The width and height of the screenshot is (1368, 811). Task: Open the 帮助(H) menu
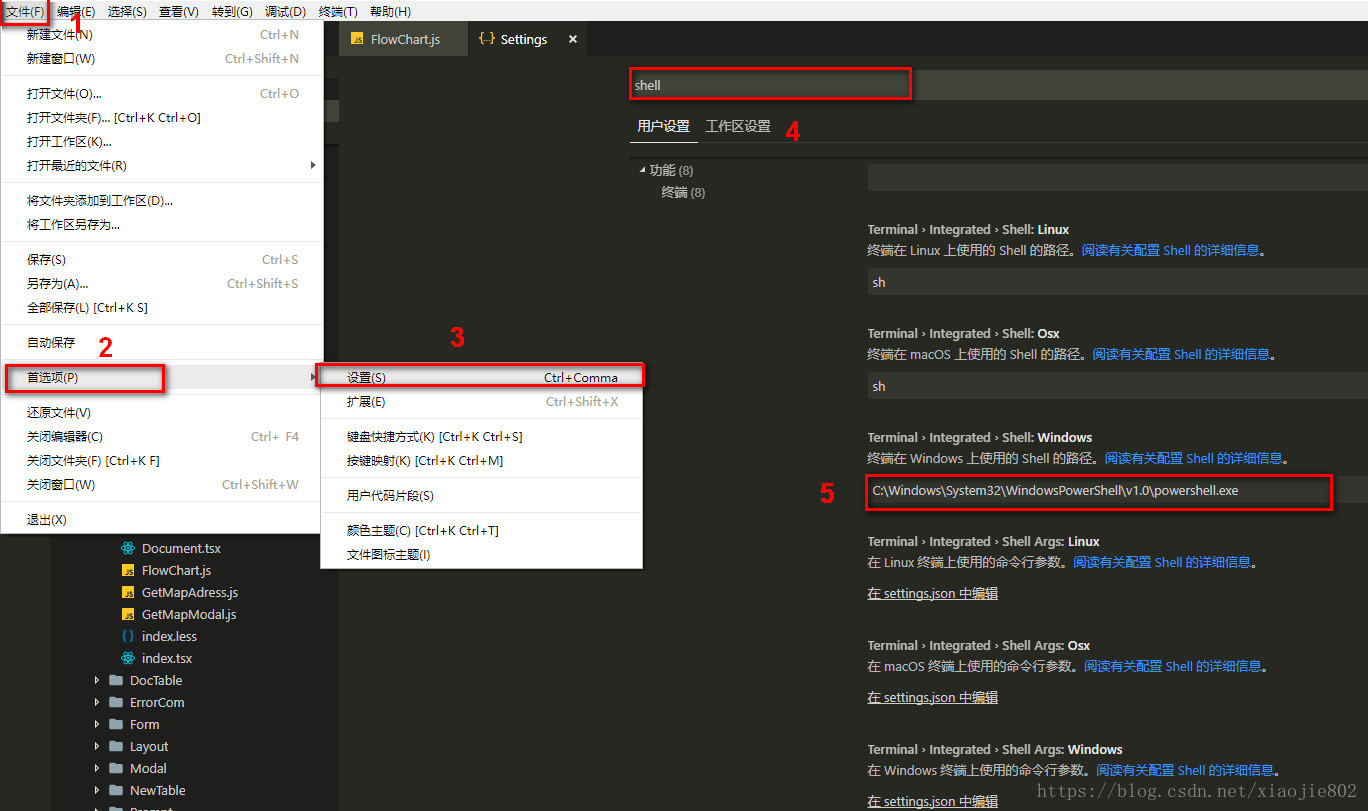390,11
